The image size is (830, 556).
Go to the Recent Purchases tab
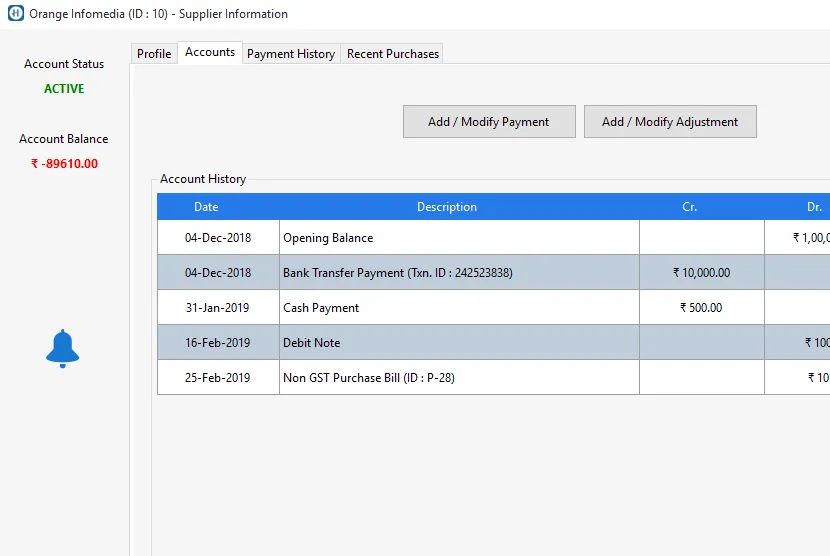pyautogui.click(x=392, y=54)
